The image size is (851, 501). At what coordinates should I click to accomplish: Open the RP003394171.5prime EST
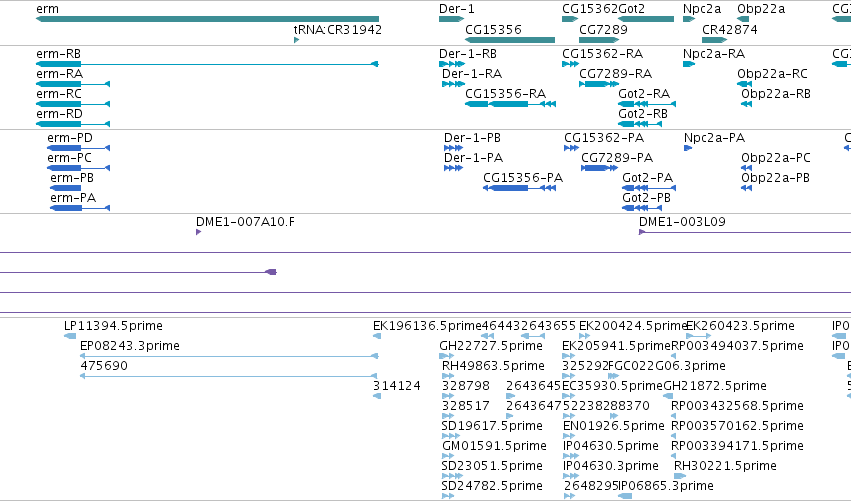pos(674,456)
